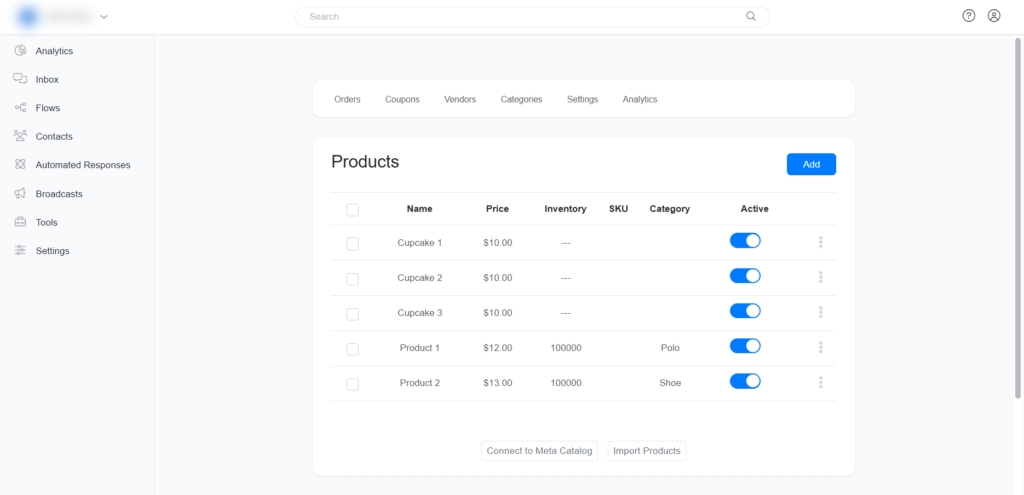Disable the Cupcake 1 active toggle

pyautogui.click(x=745, y=241)
